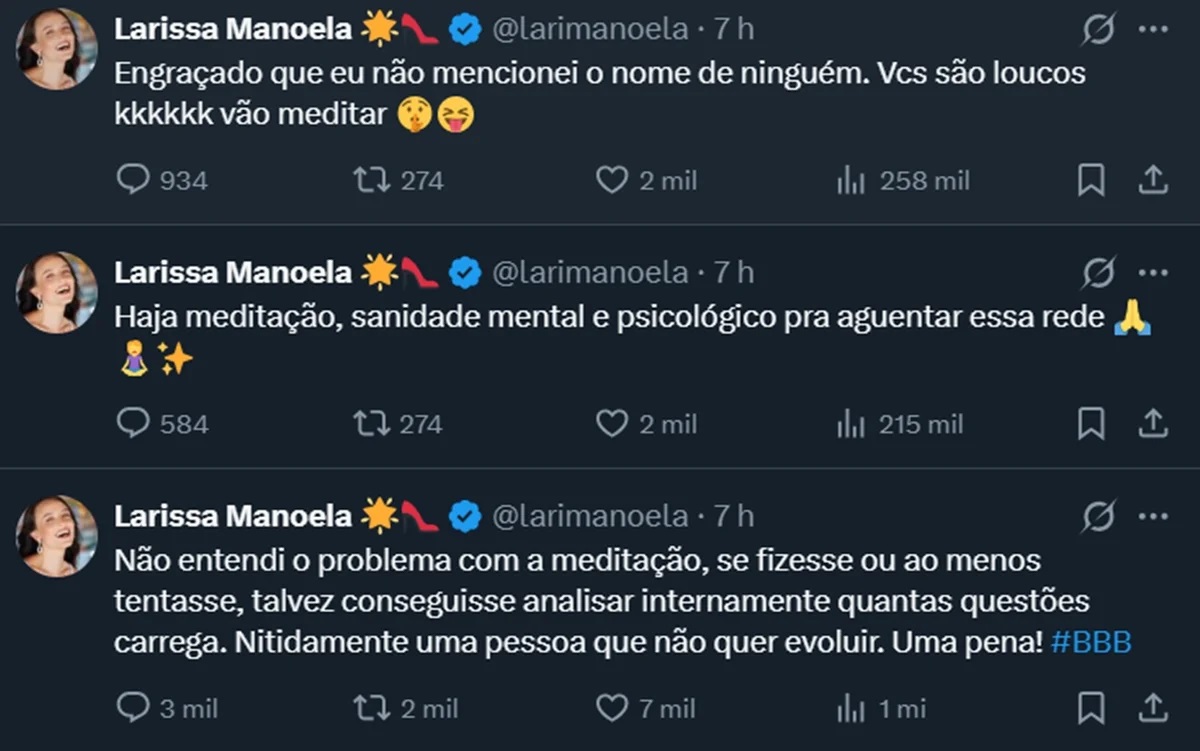Open Larissa Manoela's name on third tweet
1200x751 pixels.
click(x=233, y=516)
